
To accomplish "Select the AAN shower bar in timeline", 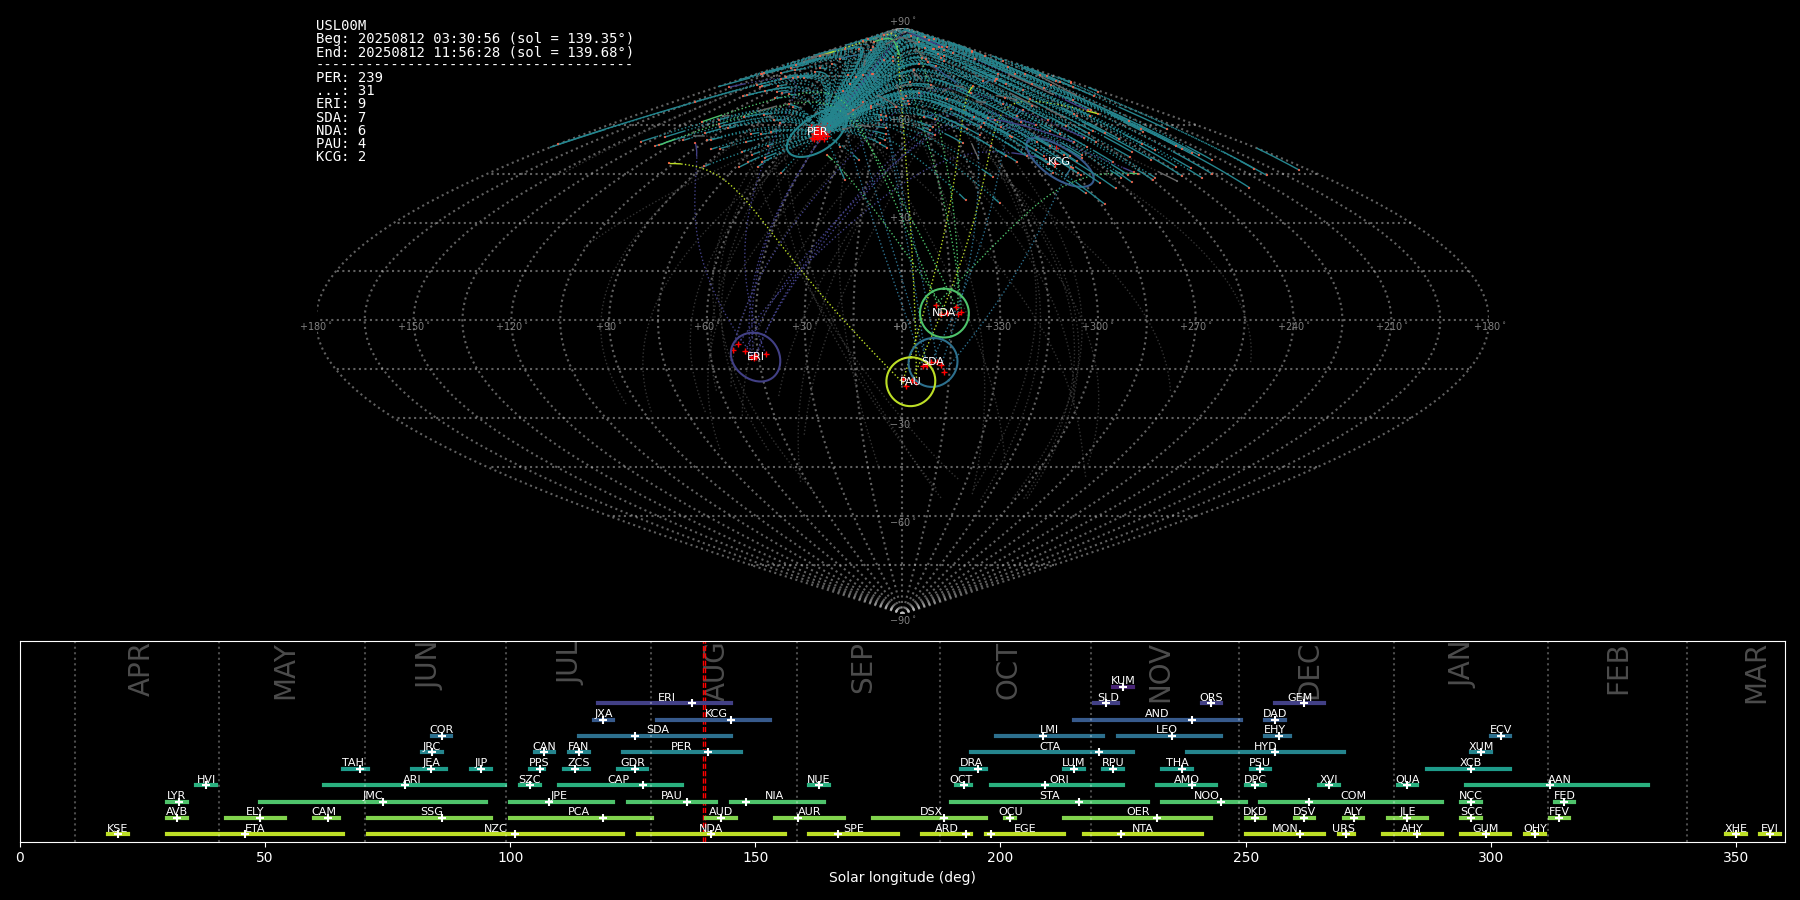I will pyautogui.click(x=1557, y=785).
